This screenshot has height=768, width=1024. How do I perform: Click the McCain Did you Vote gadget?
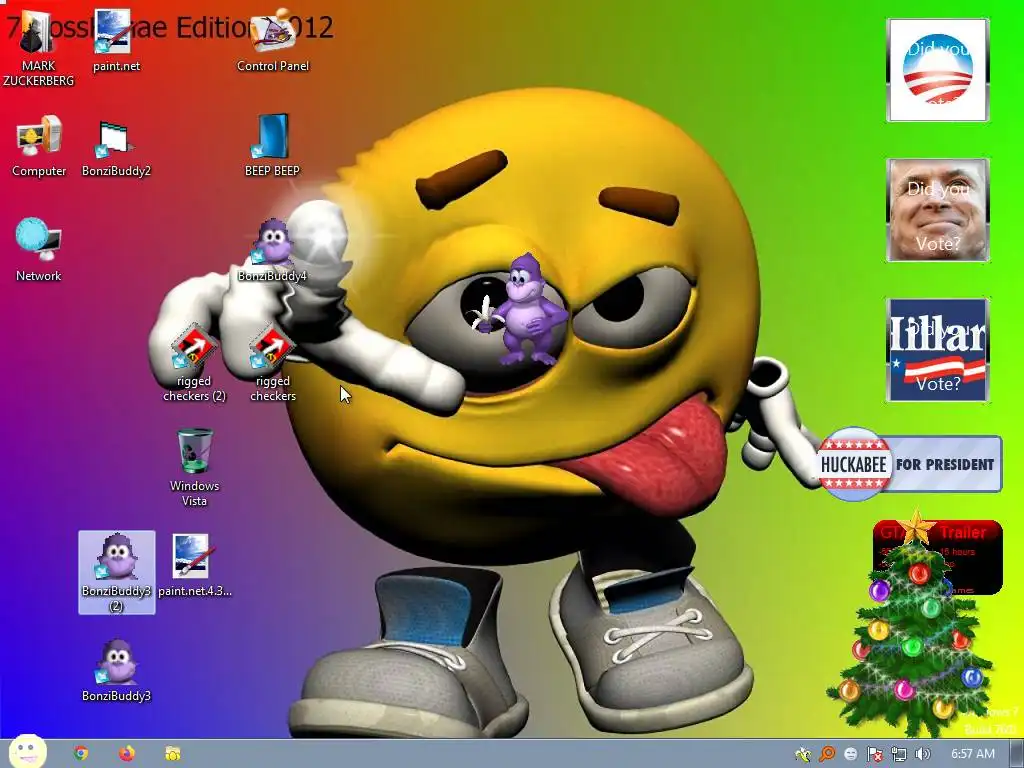pyautogui.click(x=937, y=210)
